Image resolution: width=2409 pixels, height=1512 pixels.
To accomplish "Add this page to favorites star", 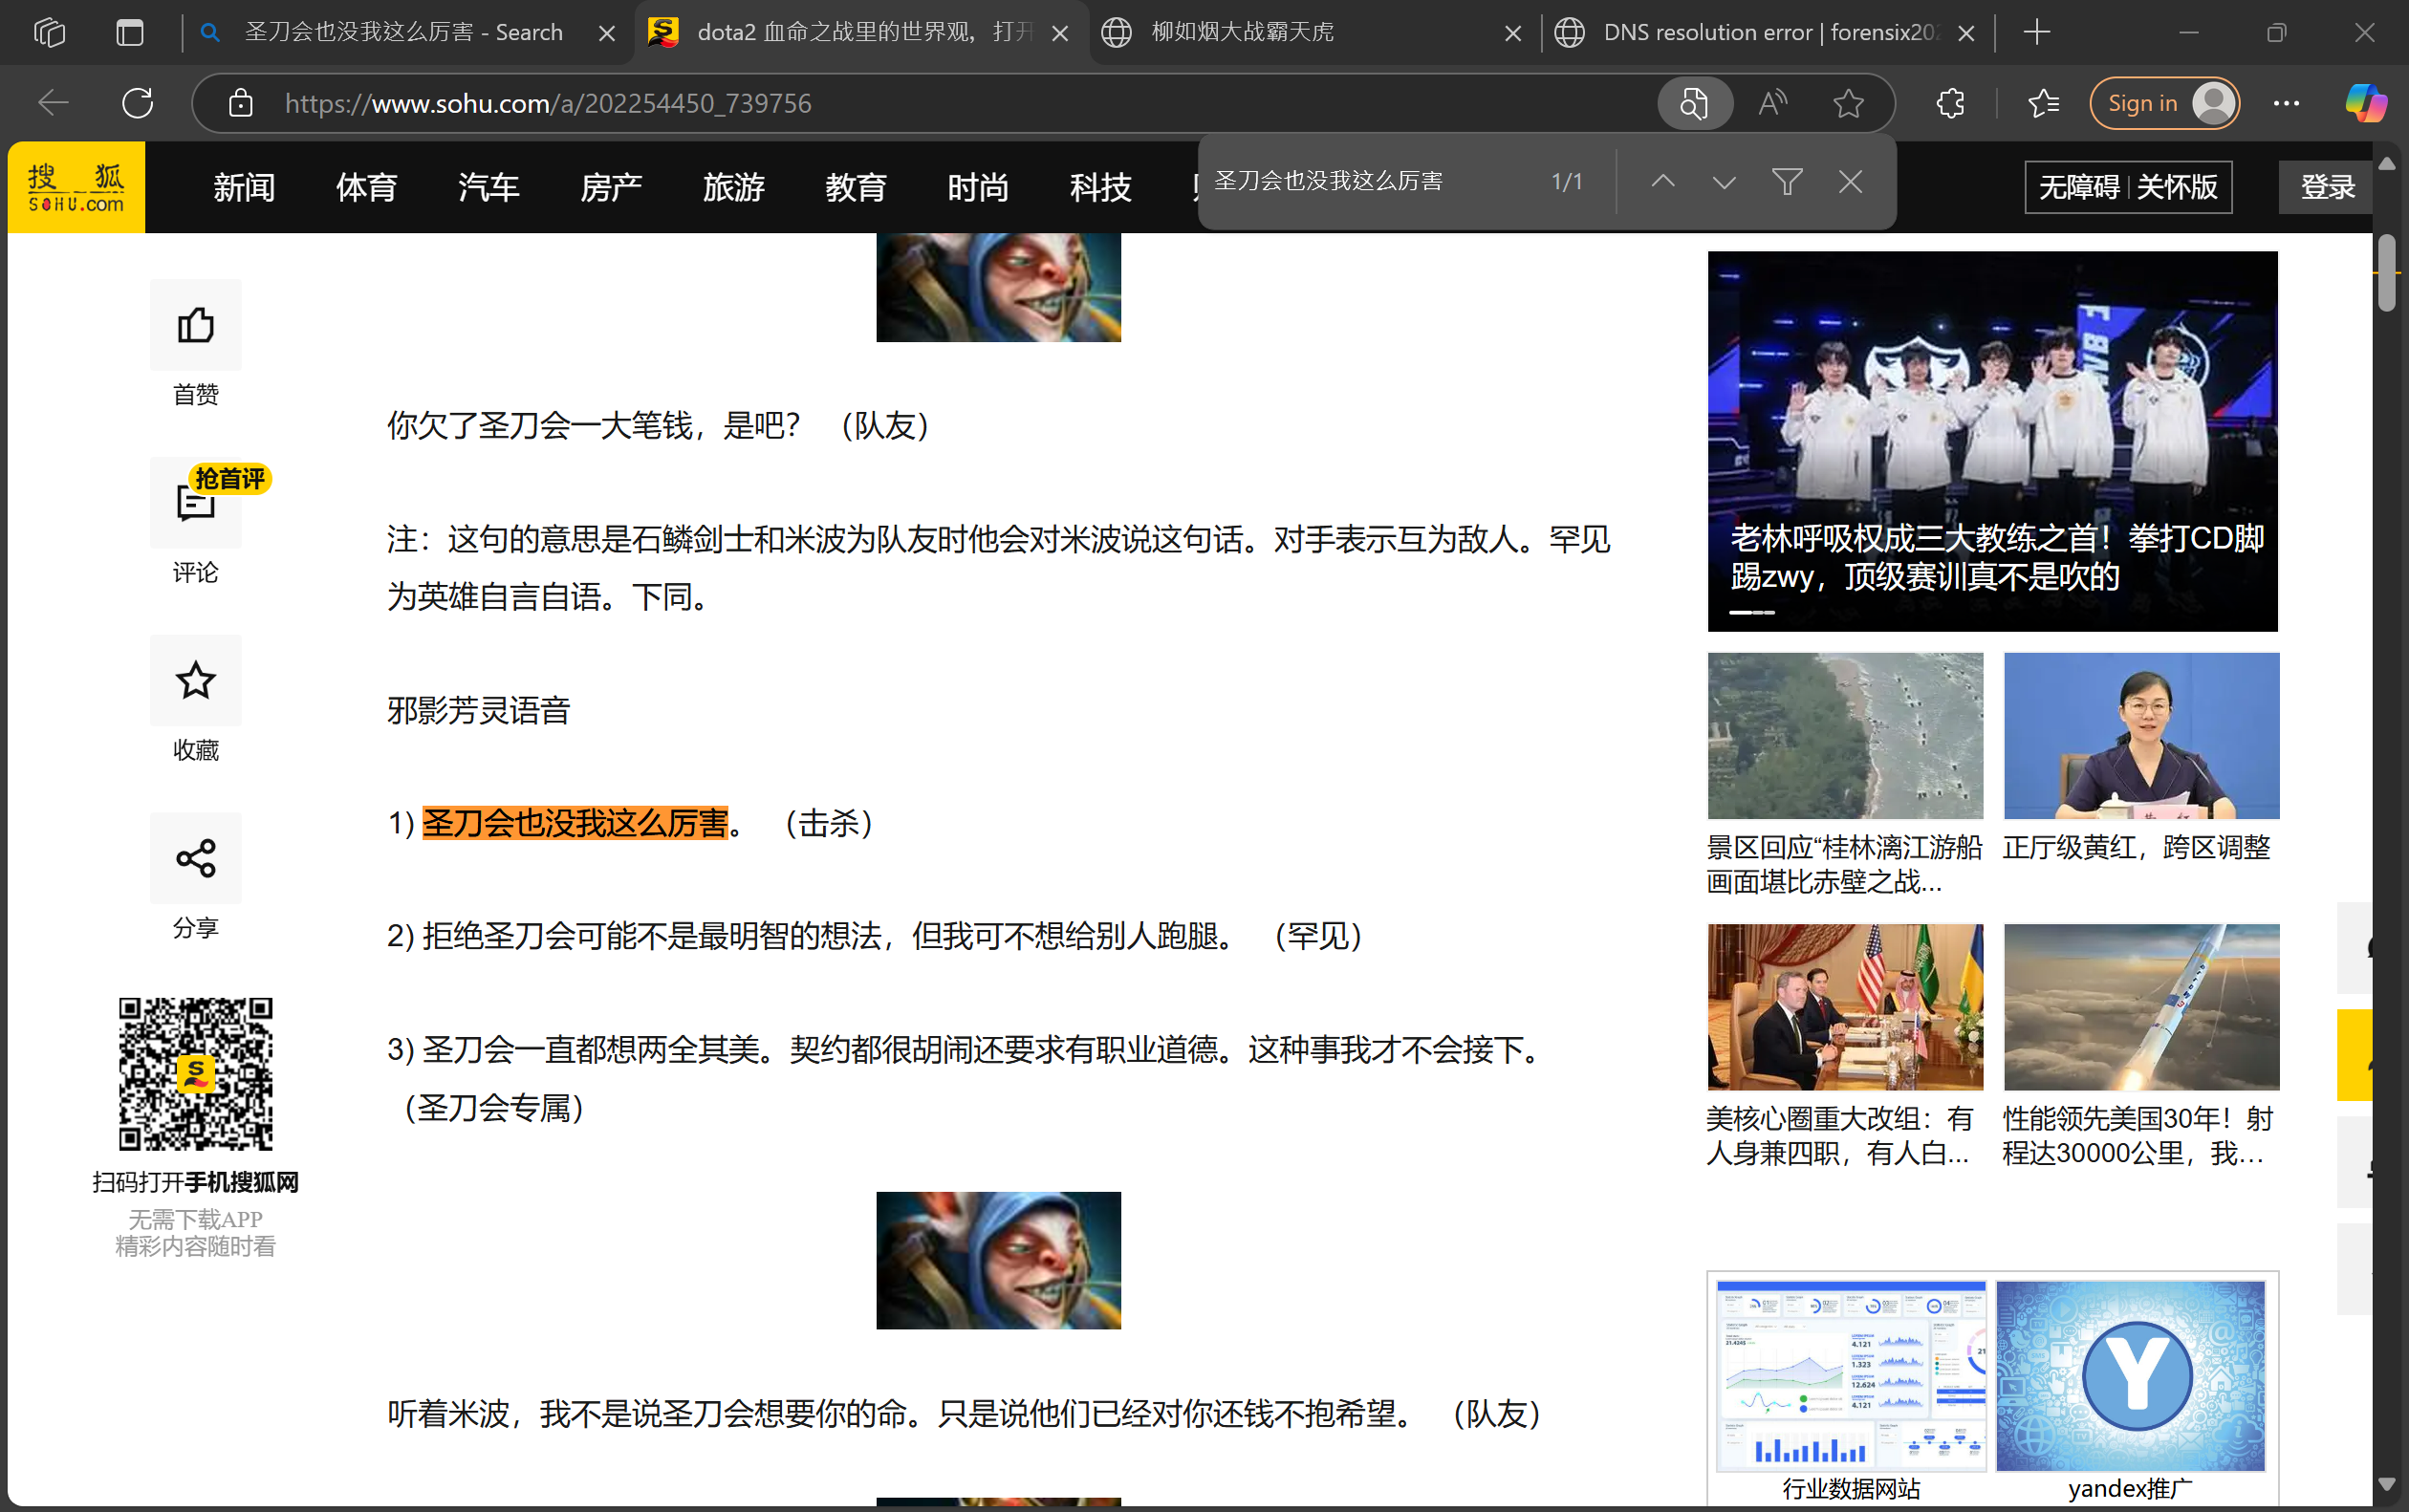I will 1848,103.
